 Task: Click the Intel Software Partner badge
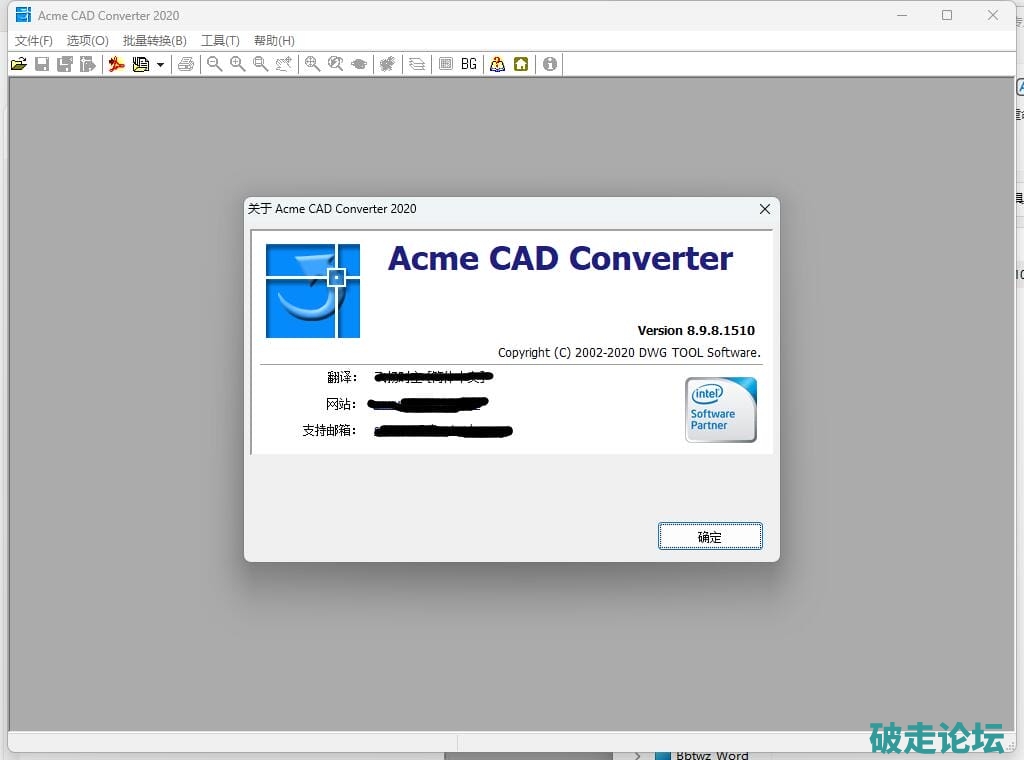(x=720, y=409)
